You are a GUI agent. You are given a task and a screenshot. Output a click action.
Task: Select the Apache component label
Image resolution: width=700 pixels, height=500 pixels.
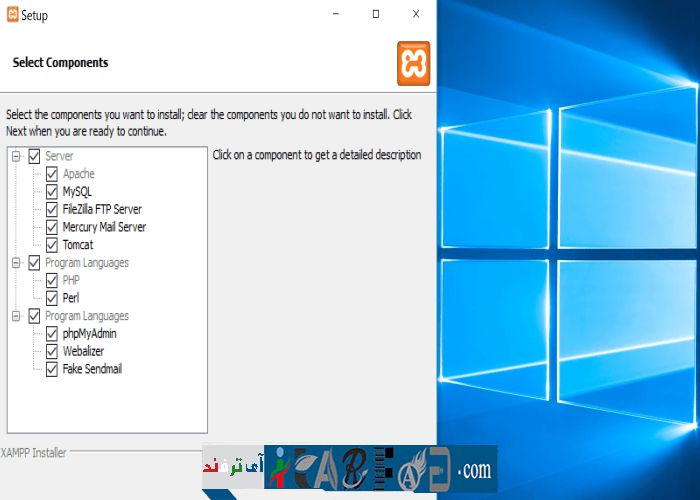(x=78, y=174)
